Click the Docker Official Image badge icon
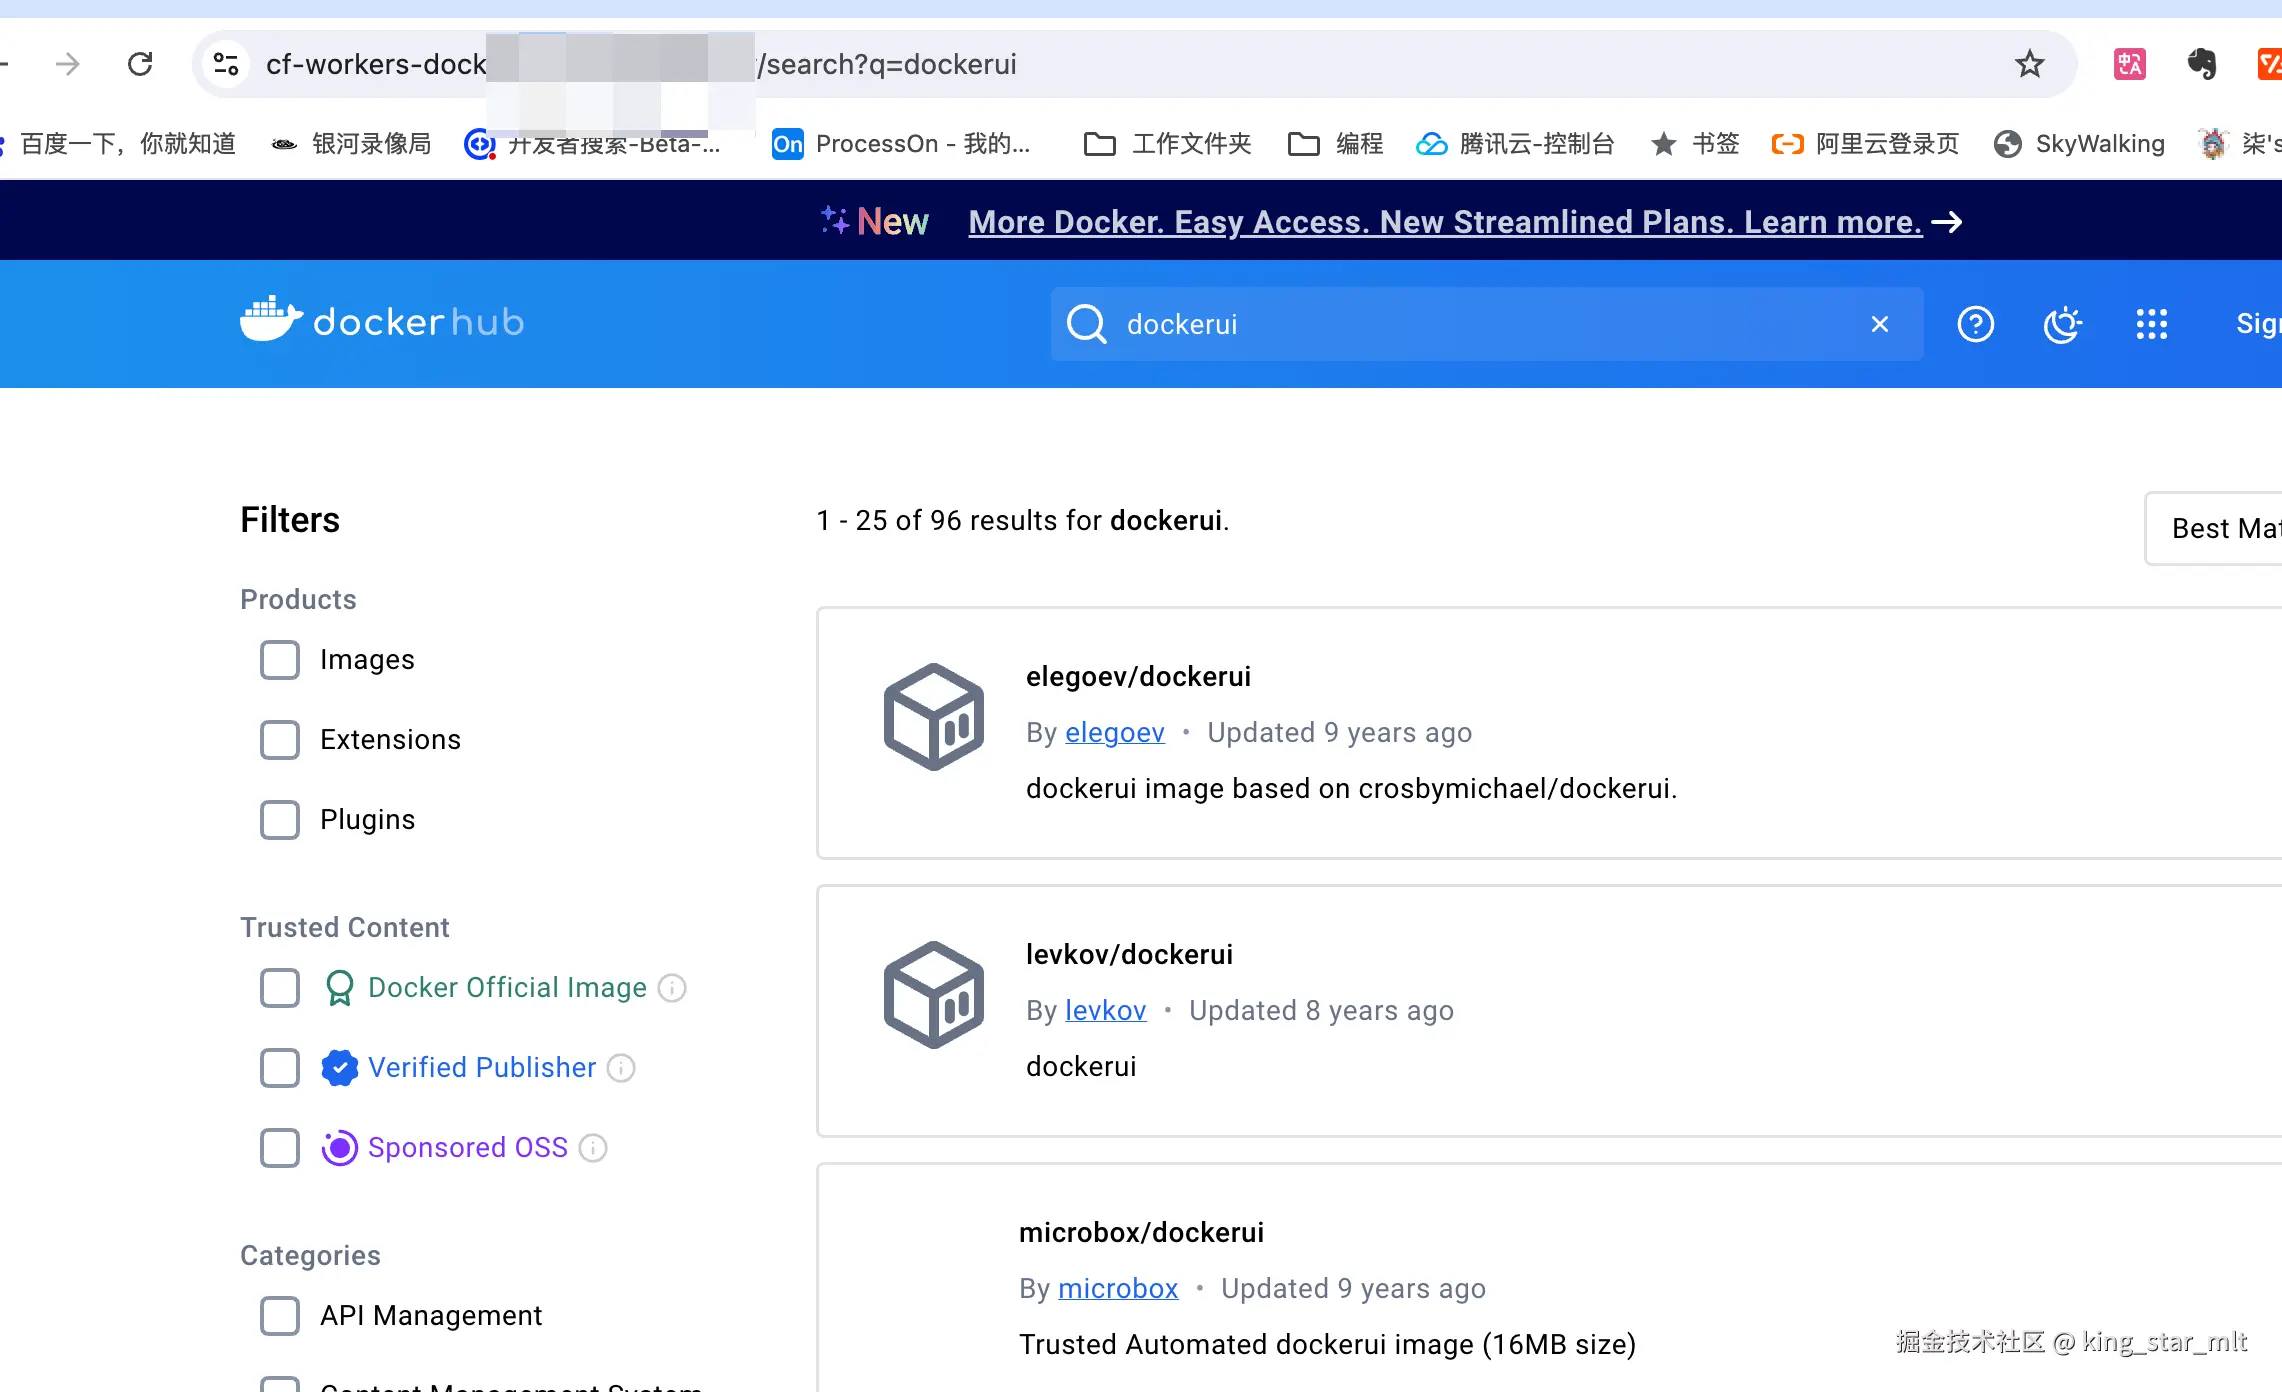2282x1392 pixels. pos(340,988)
